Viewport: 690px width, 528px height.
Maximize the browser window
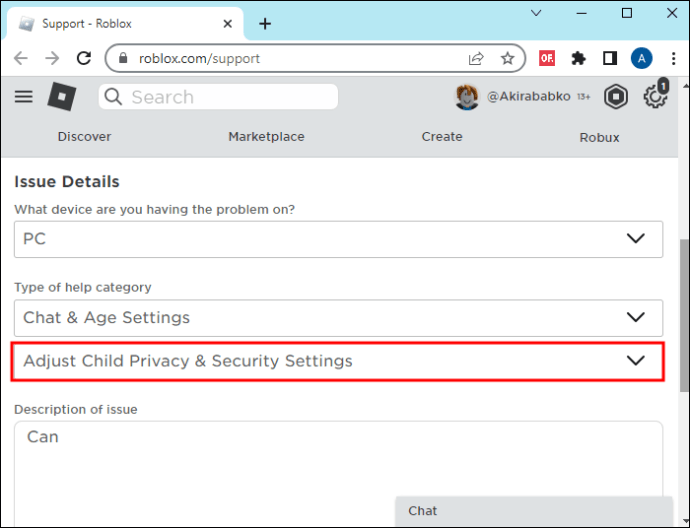(x=627, y=13)
